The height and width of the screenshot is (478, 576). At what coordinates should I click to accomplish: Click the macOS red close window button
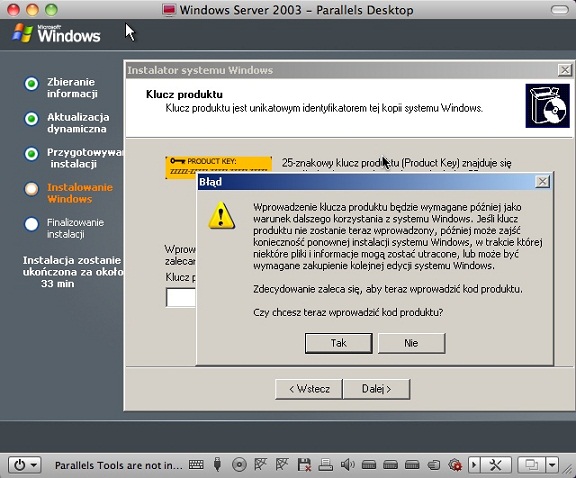pyautogui.click(x=13, y=10)
